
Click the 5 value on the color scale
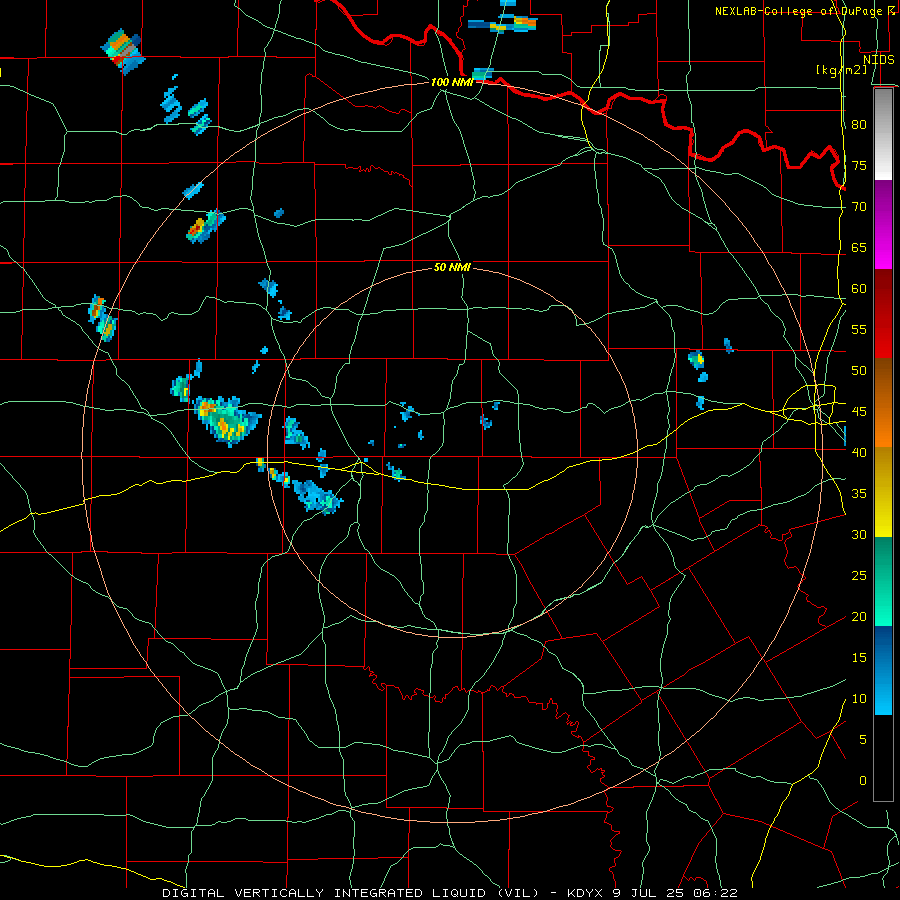click(x=863, y=739)
